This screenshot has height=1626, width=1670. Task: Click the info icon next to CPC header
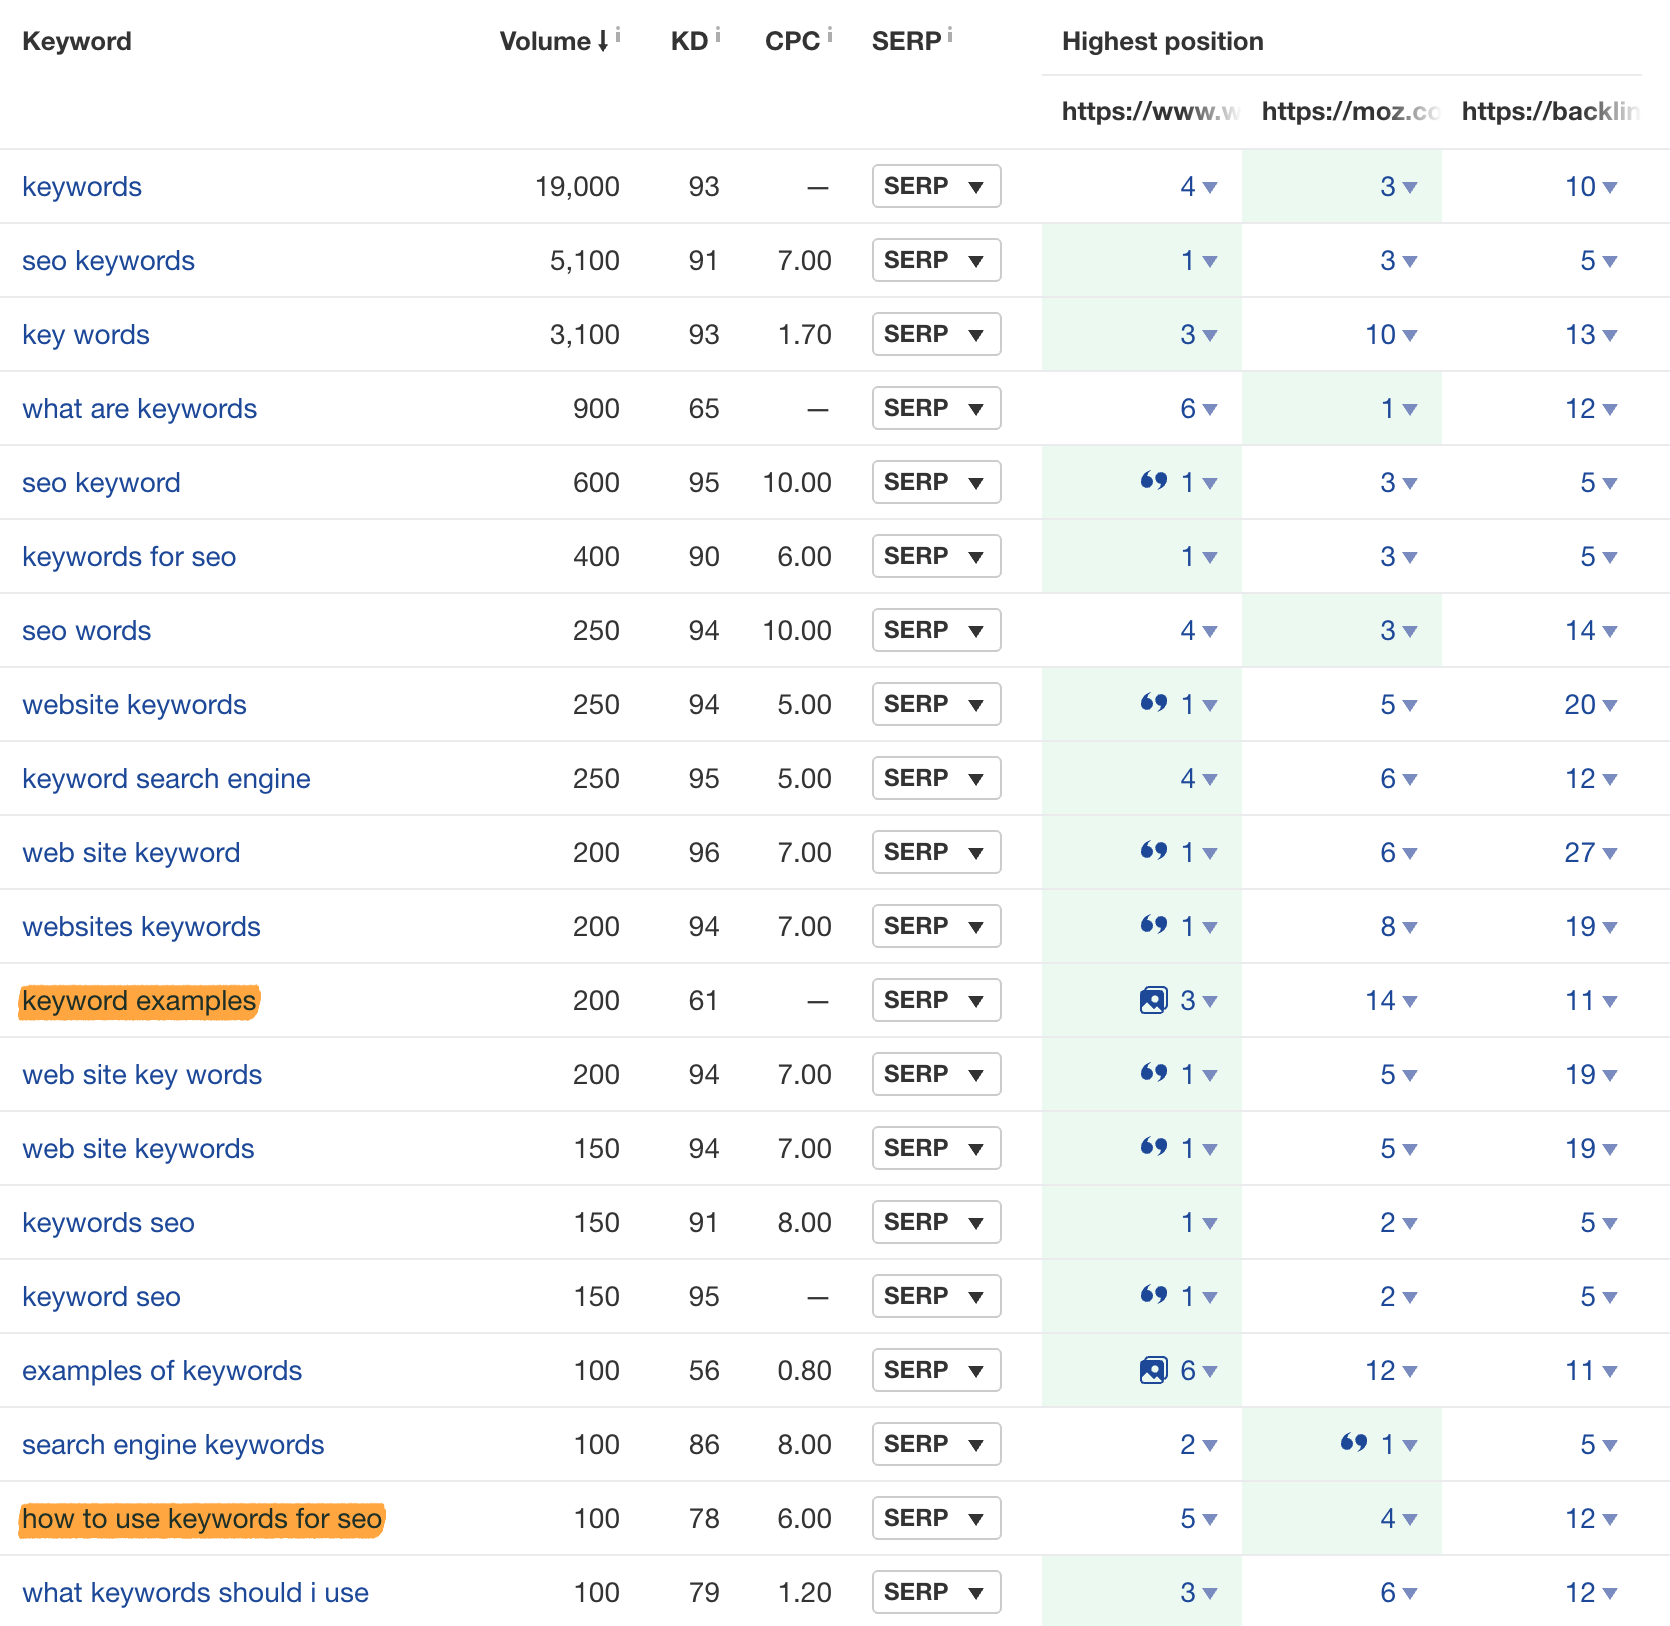pyautogui.click(x=830, y=36)
